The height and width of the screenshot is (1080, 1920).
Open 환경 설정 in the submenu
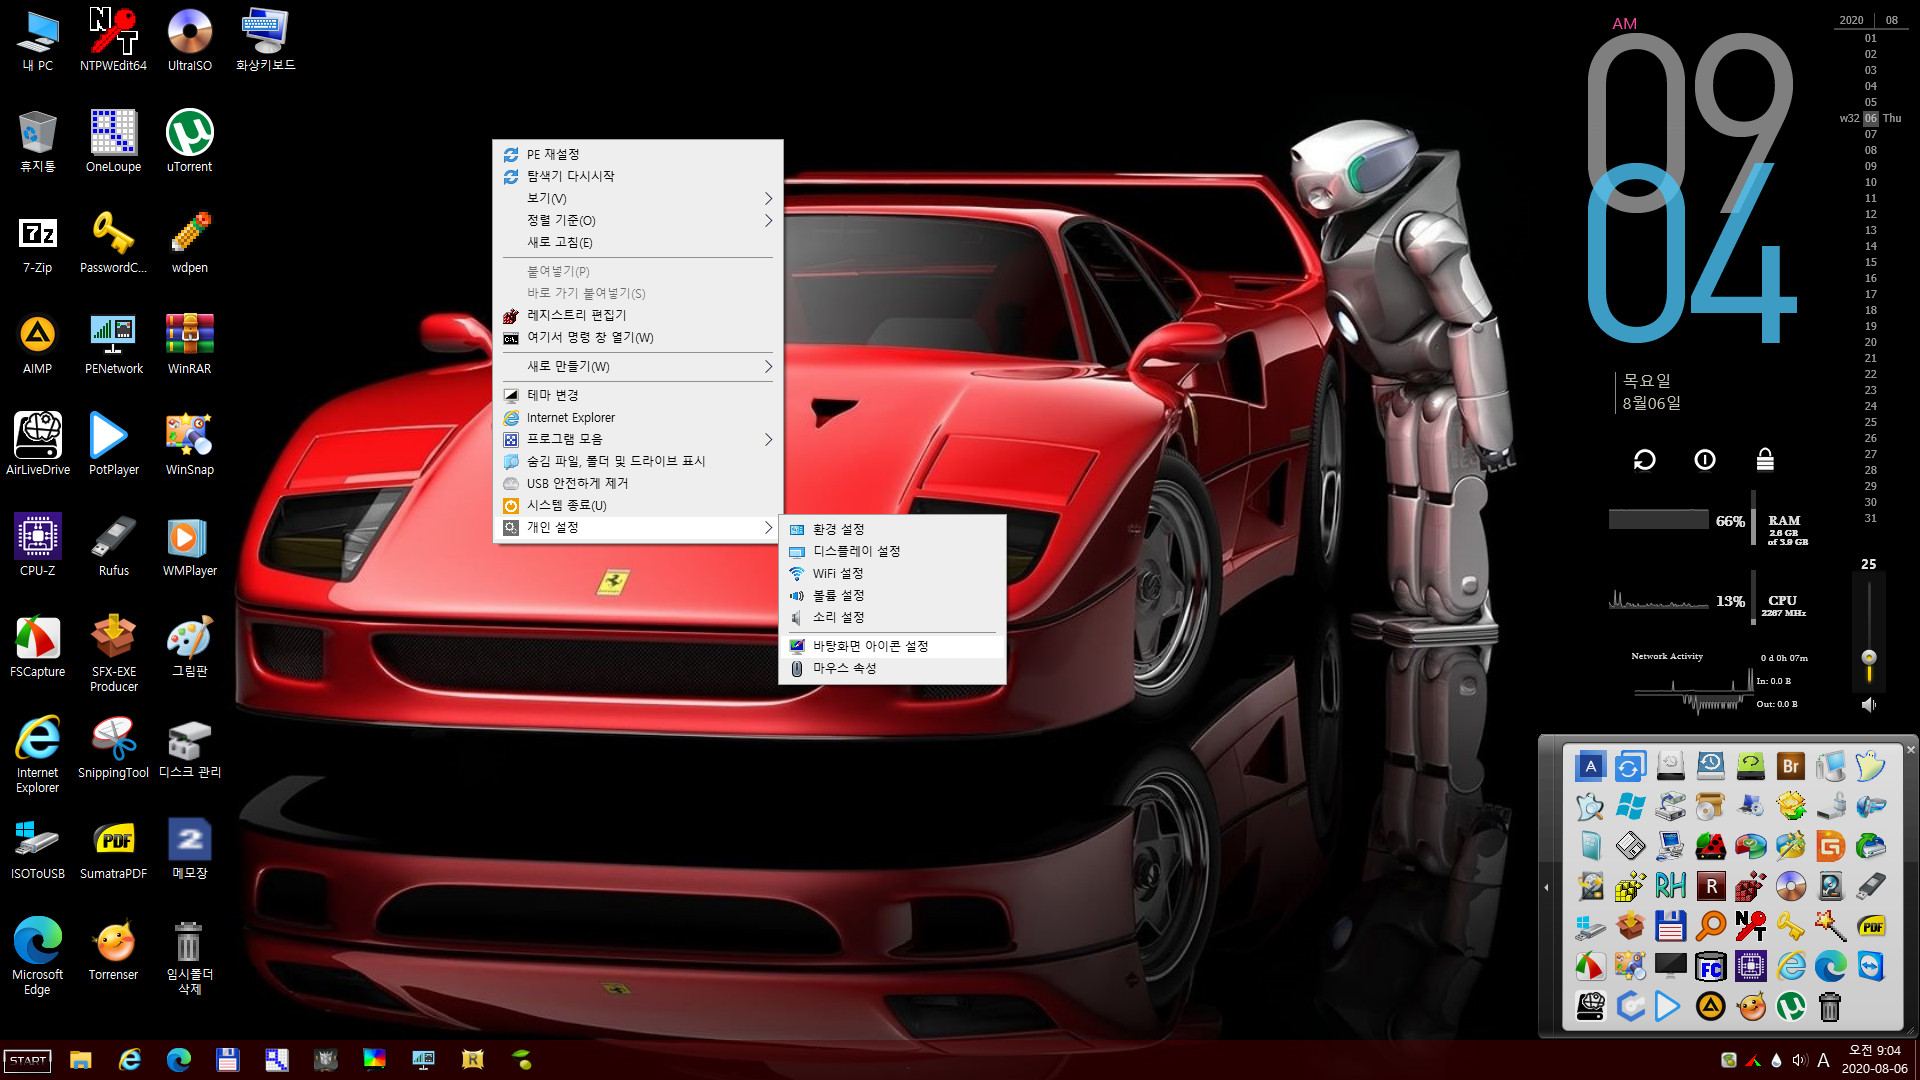click(892, 529)
